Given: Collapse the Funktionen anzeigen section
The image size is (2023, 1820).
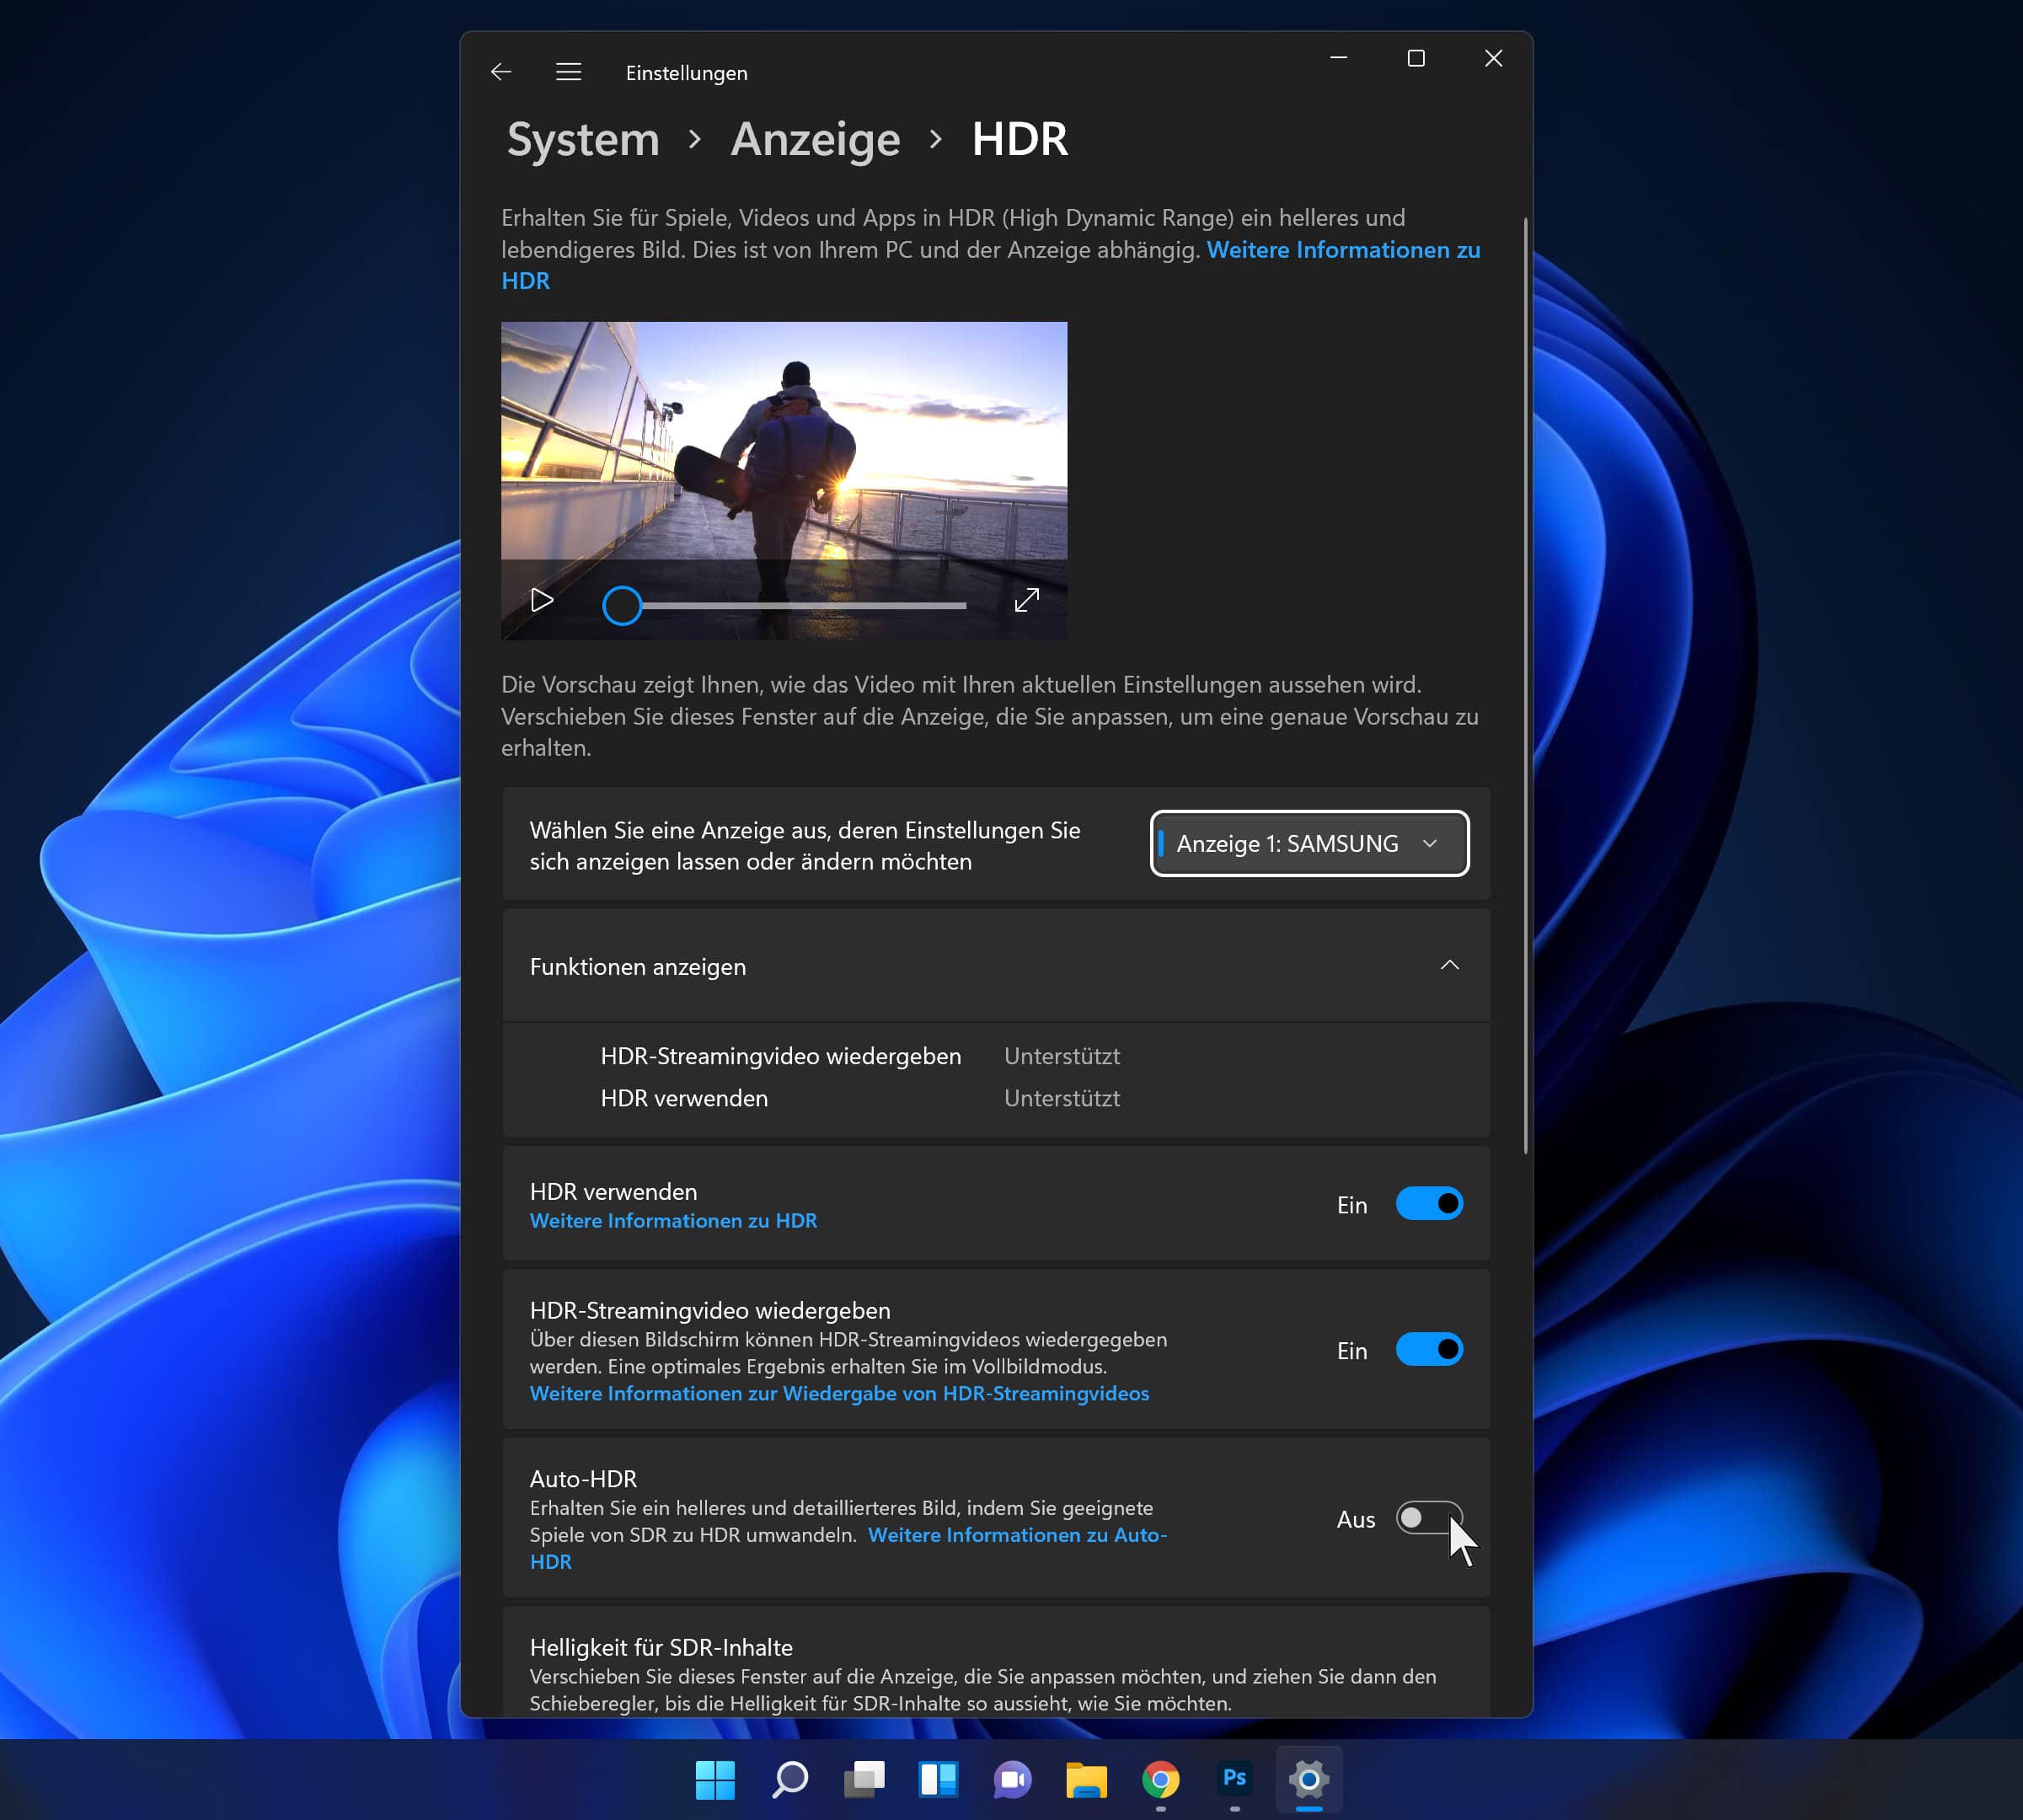Looking at the screenshot, I should pos(1448,965).
